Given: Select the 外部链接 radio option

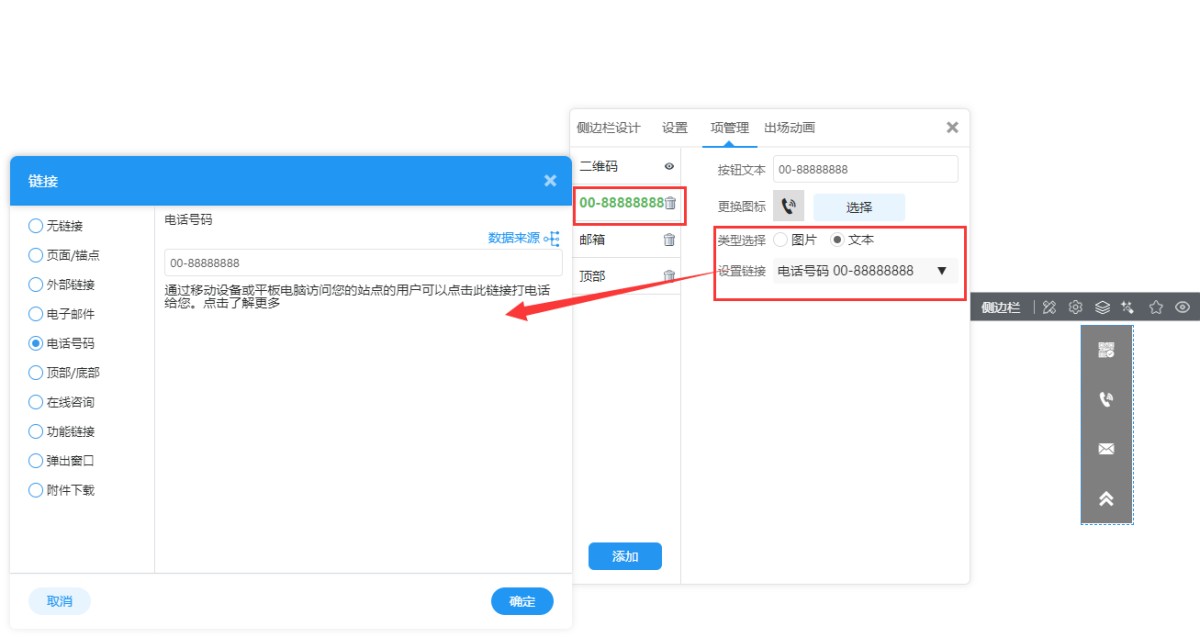Looking at the screenshot, I should pos(36,285).
